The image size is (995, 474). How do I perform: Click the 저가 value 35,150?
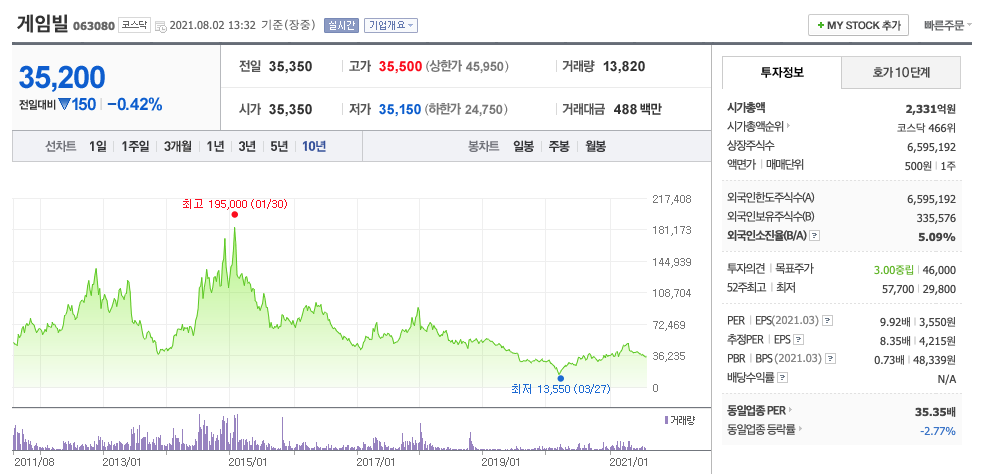[x=400, y=109]
